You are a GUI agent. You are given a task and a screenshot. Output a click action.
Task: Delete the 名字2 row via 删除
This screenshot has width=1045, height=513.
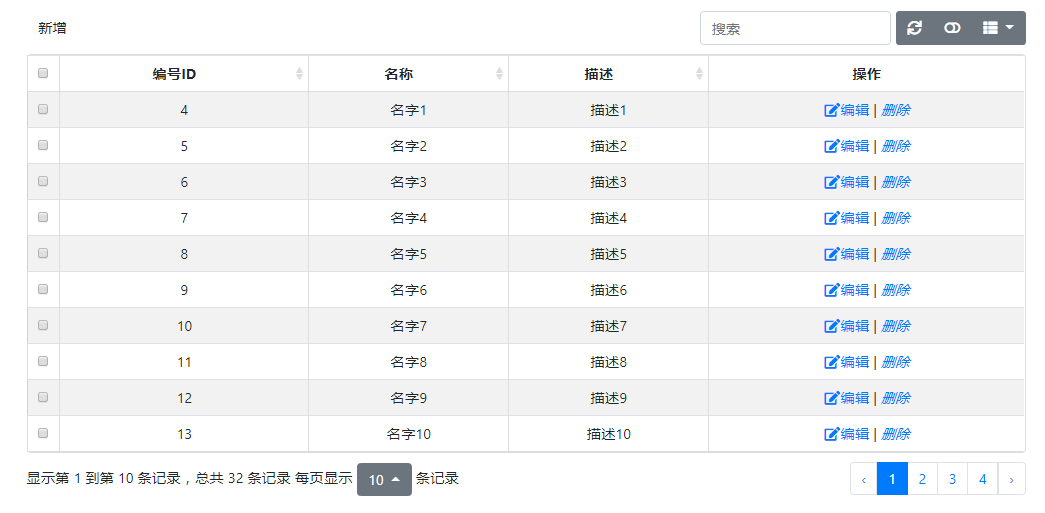[x=896, y=146]
